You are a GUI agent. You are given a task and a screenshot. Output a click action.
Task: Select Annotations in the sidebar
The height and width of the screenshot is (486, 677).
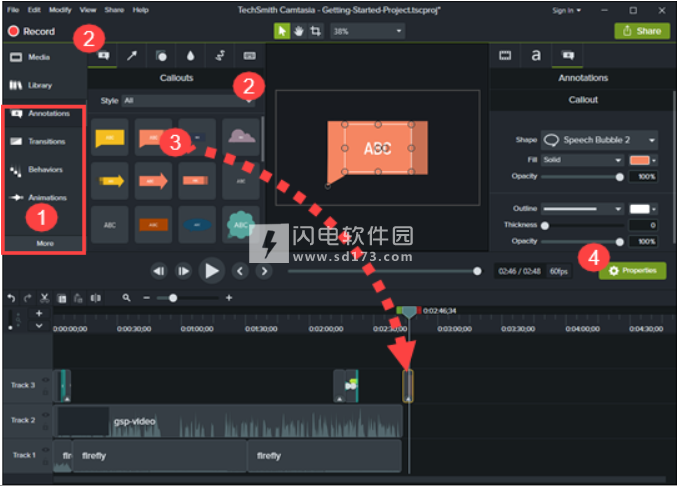pyautogui.click(x=43, y=114)
